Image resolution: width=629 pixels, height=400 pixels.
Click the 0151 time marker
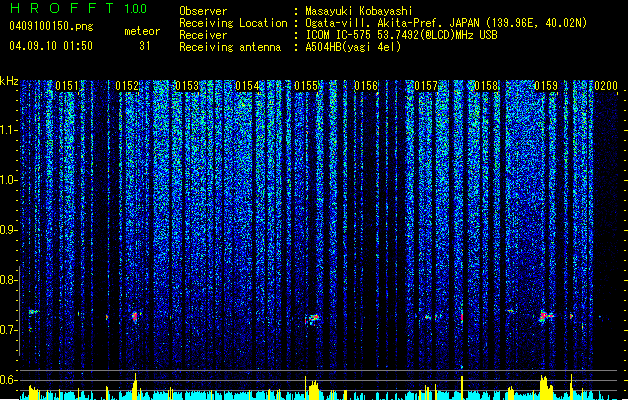coord(67,86)
